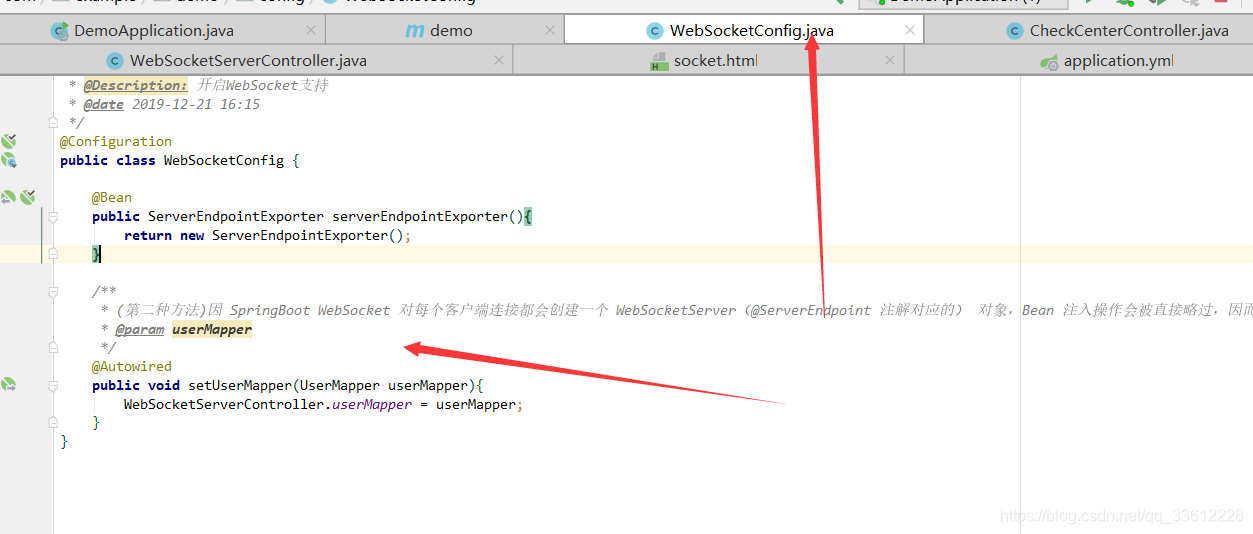Click the WebSocketConfig class name in the code

click(224, 160)
